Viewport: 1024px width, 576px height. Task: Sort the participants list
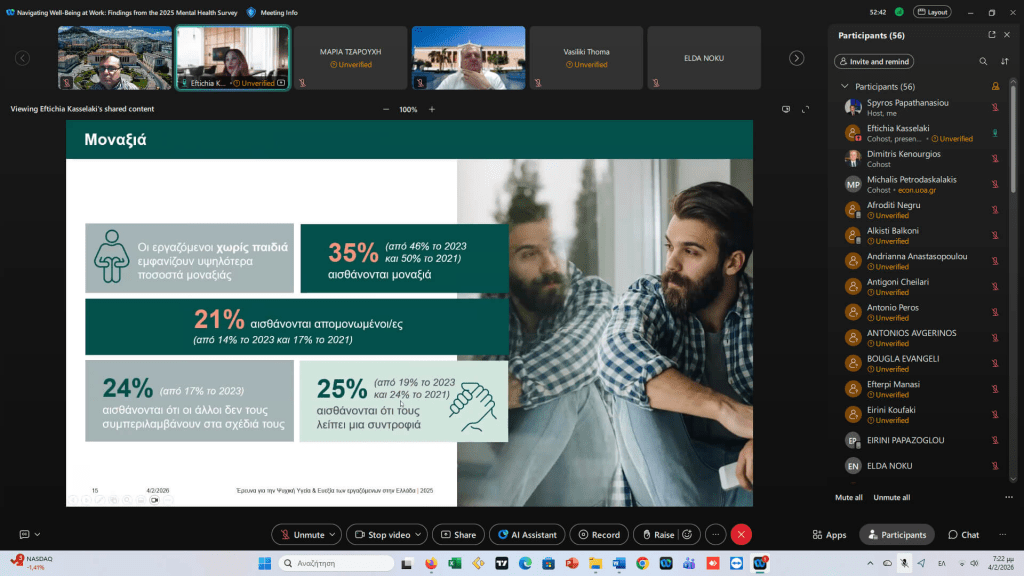click(1004, 61)
